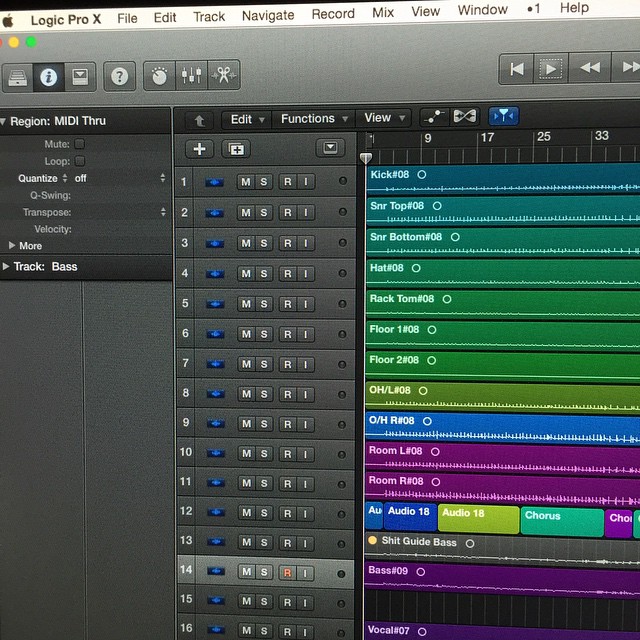Screen dimensions: 640x640
Task: Enable the Mute checkbox in Region inspector
Action: [80, 144]
